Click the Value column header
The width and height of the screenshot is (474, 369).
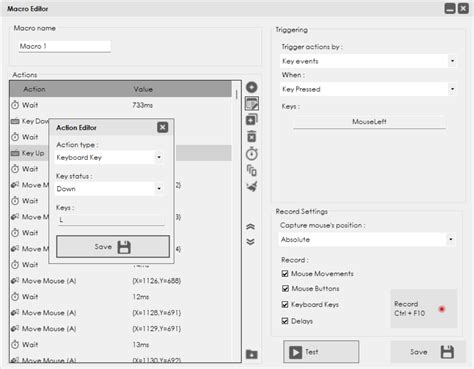143,89
